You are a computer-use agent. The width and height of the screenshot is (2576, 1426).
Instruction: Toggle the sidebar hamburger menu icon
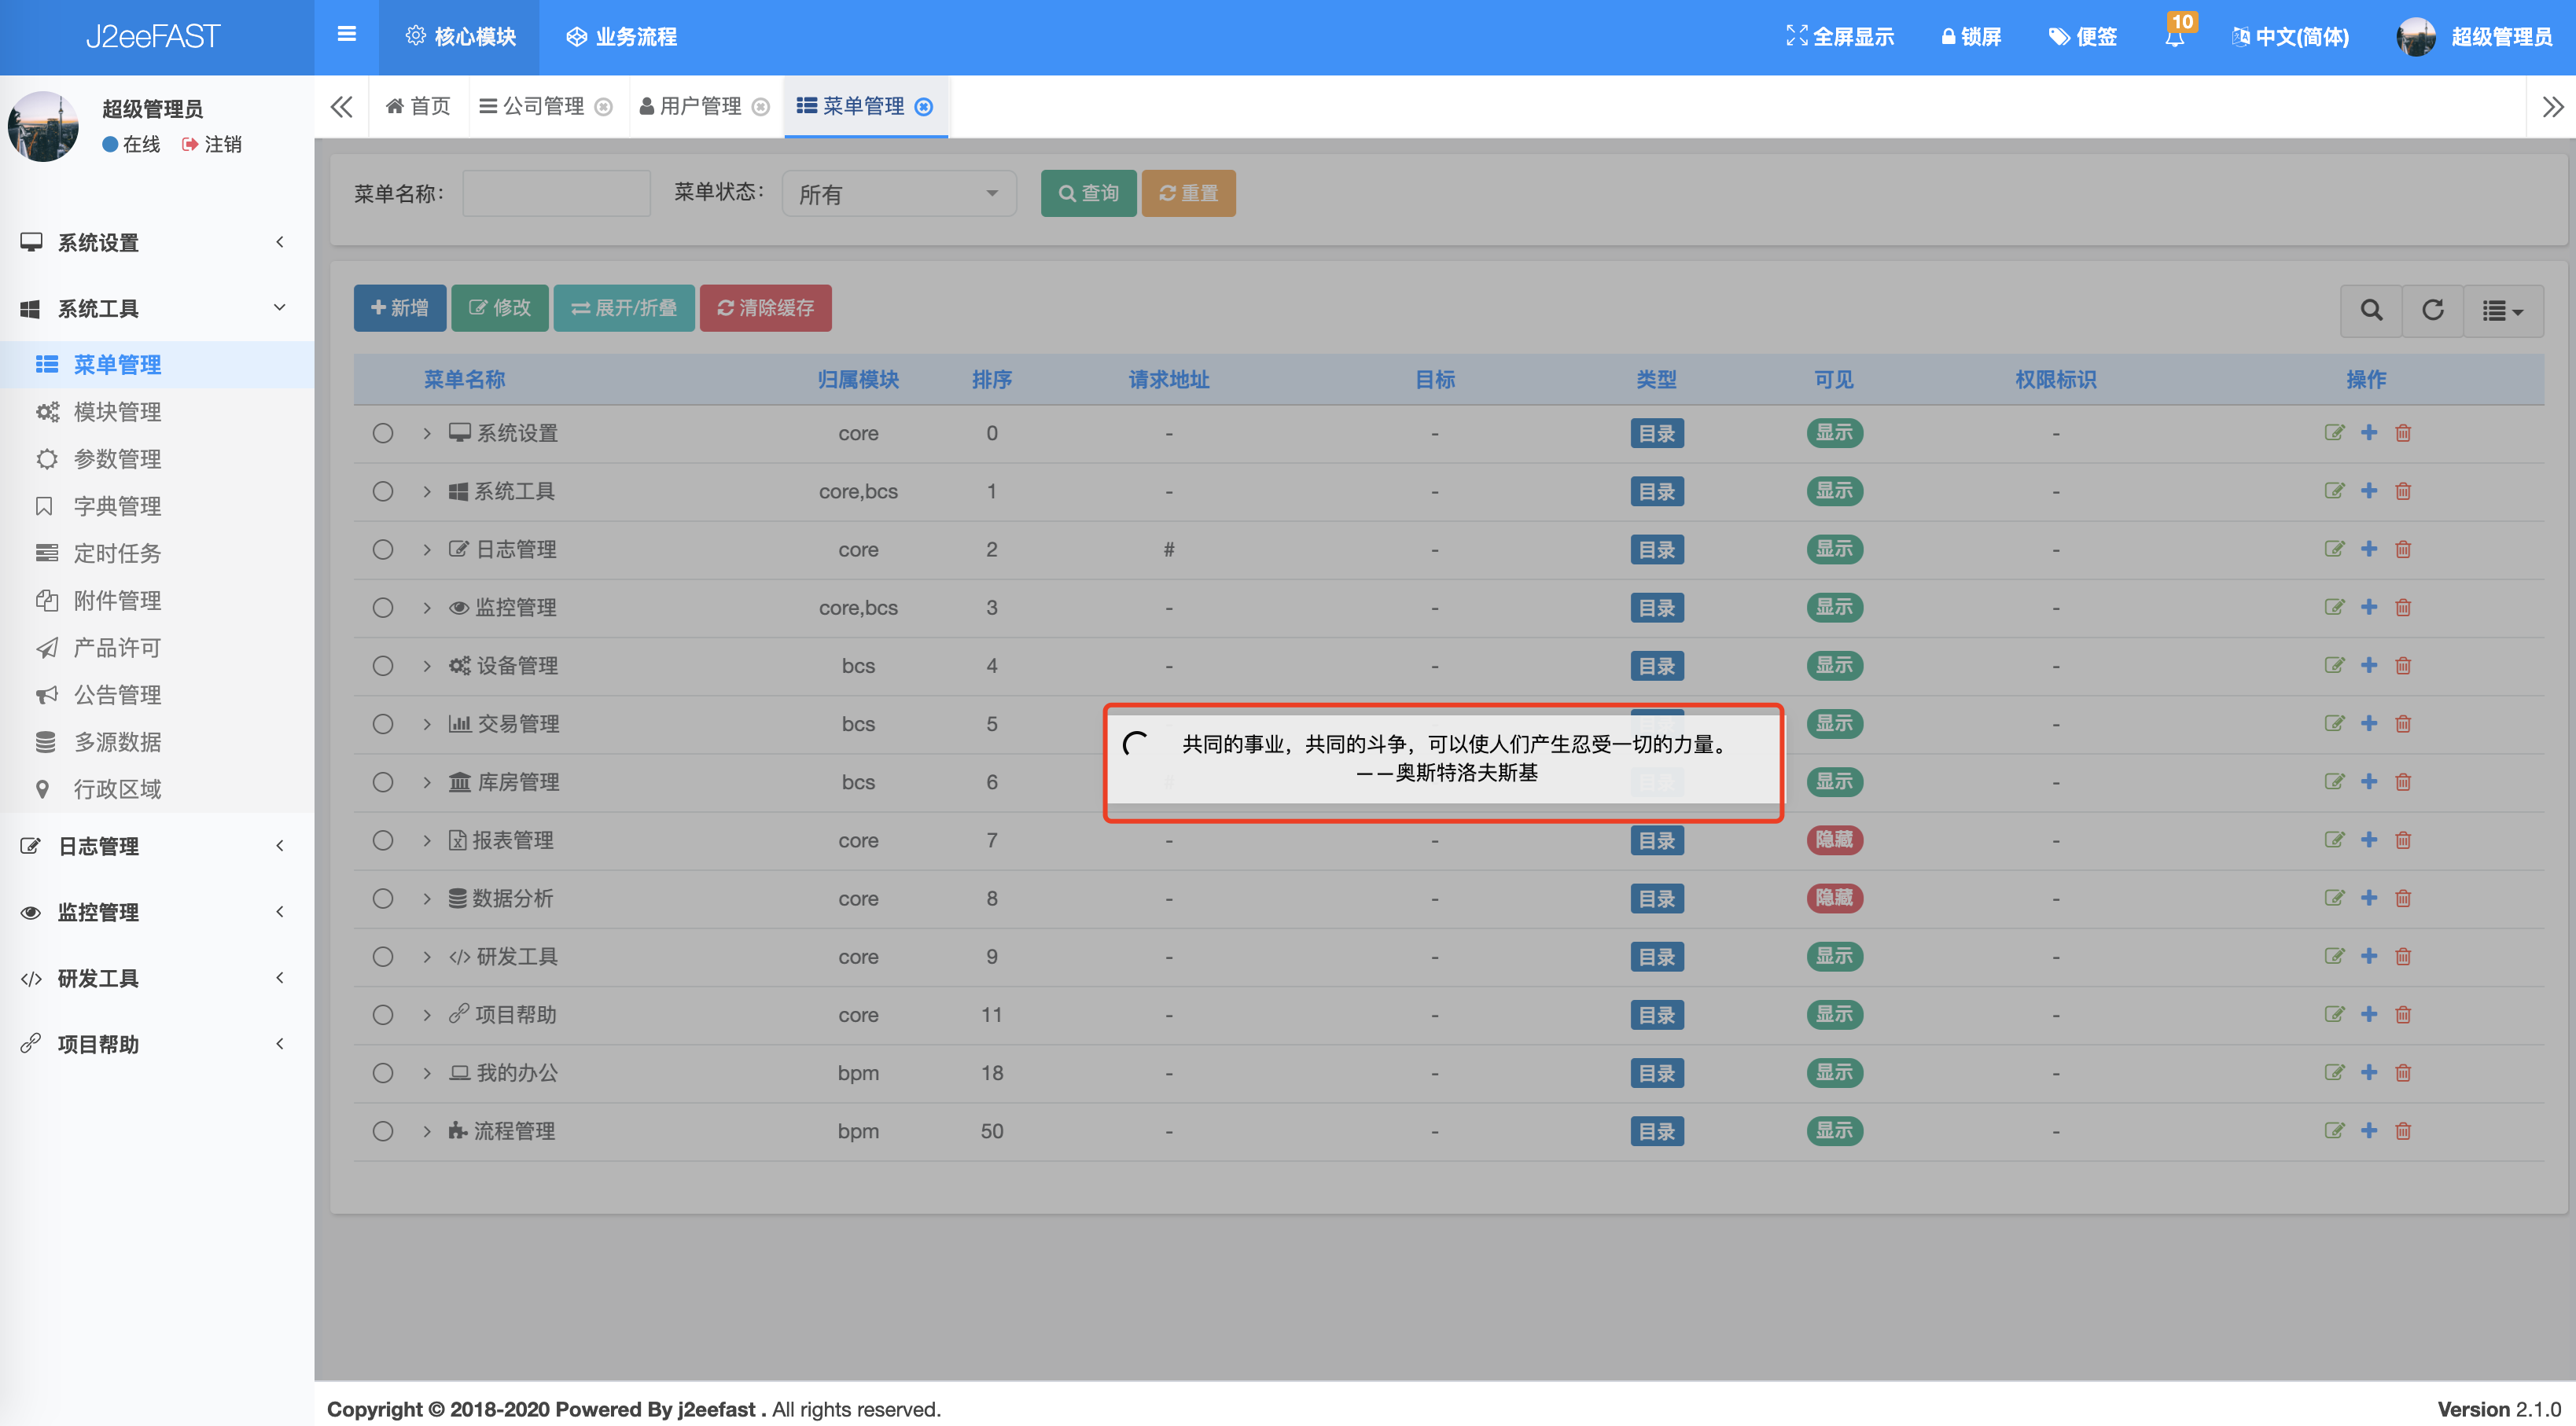(x=346, y=35)
